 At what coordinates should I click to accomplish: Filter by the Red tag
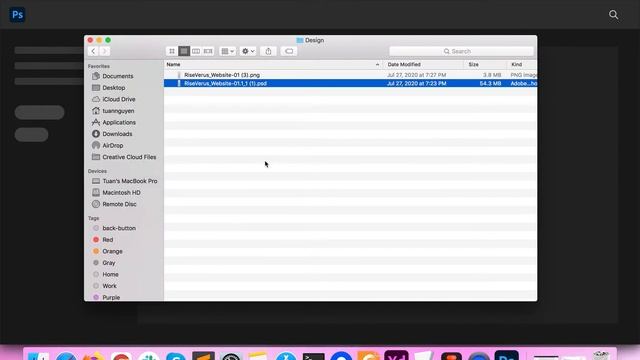pos(107,240)
